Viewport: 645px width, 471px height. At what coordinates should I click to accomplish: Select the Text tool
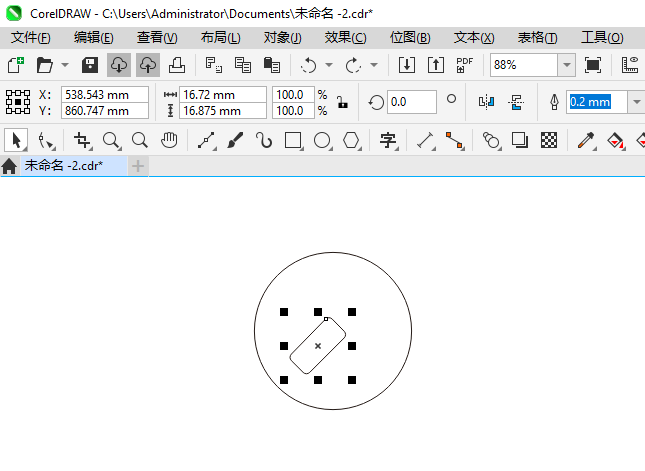click(x=388, y=141)
